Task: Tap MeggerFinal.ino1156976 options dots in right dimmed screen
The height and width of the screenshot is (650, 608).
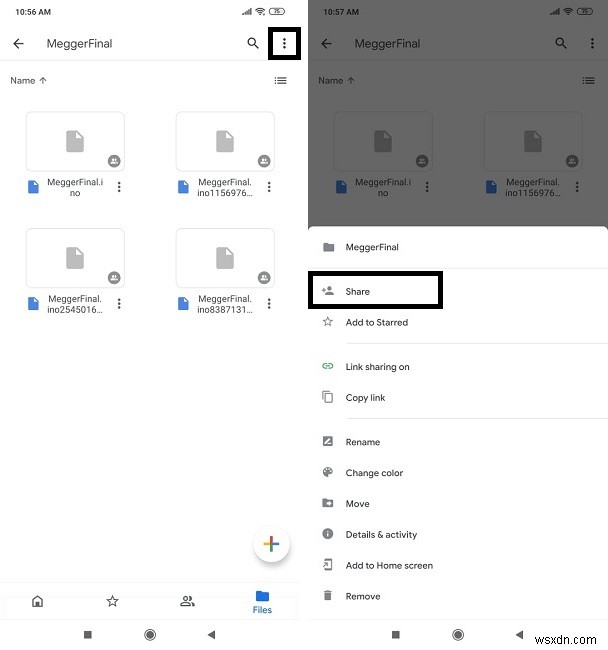Action: (577, 187)
